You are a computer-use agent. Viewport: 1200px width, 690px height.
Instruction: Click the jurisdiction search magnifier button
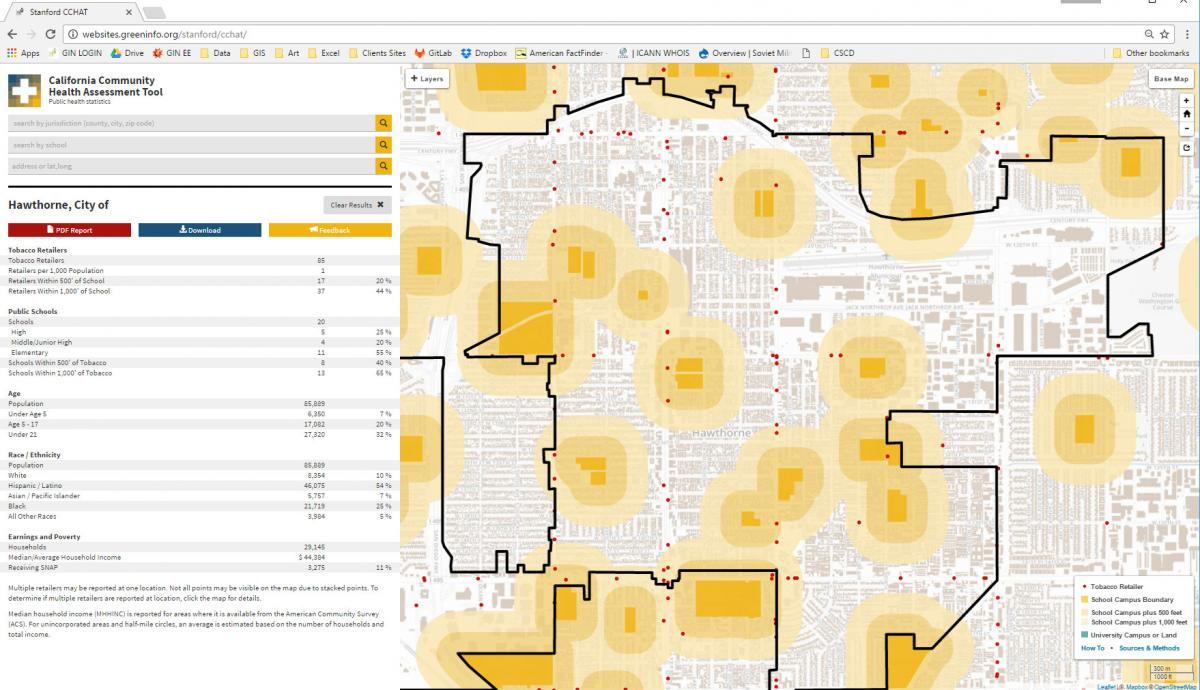tap(383, 123)
